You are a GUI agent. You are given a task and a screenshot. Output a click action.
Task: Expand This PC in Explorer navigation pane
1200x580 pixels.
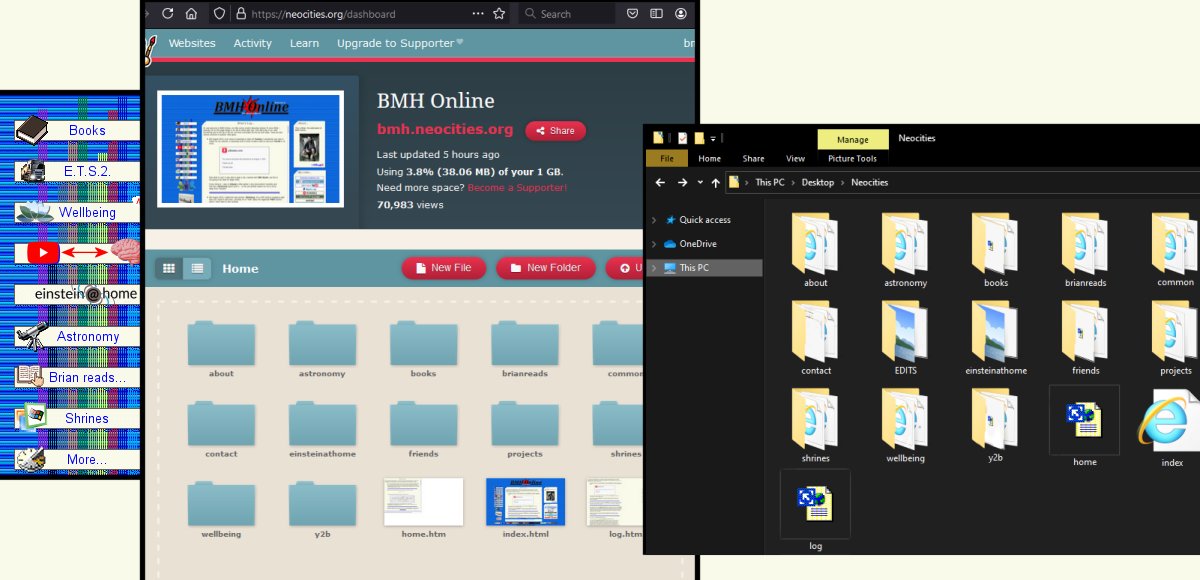[x=654, y=268]
